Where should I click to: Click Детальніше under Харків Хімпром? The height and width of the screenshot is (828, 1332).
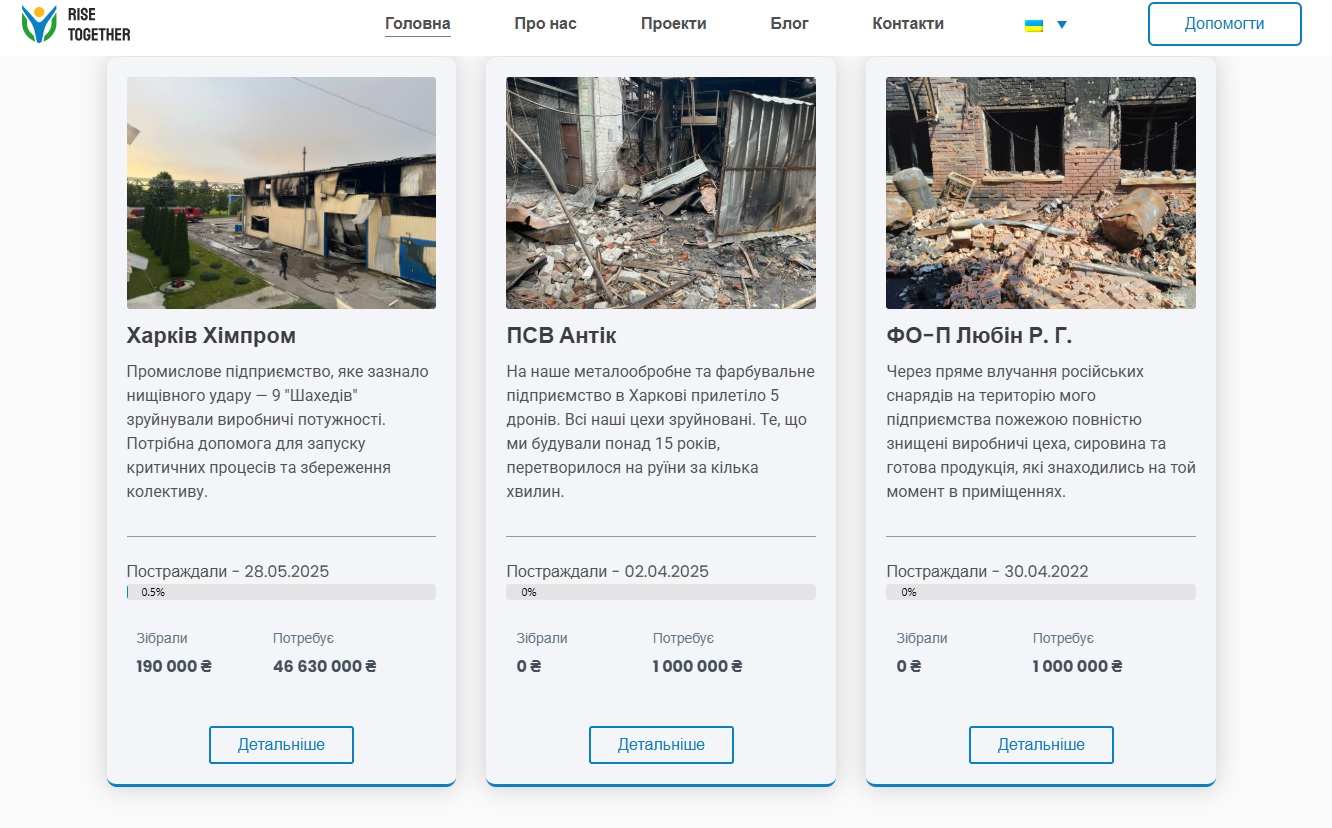(281, 745)
